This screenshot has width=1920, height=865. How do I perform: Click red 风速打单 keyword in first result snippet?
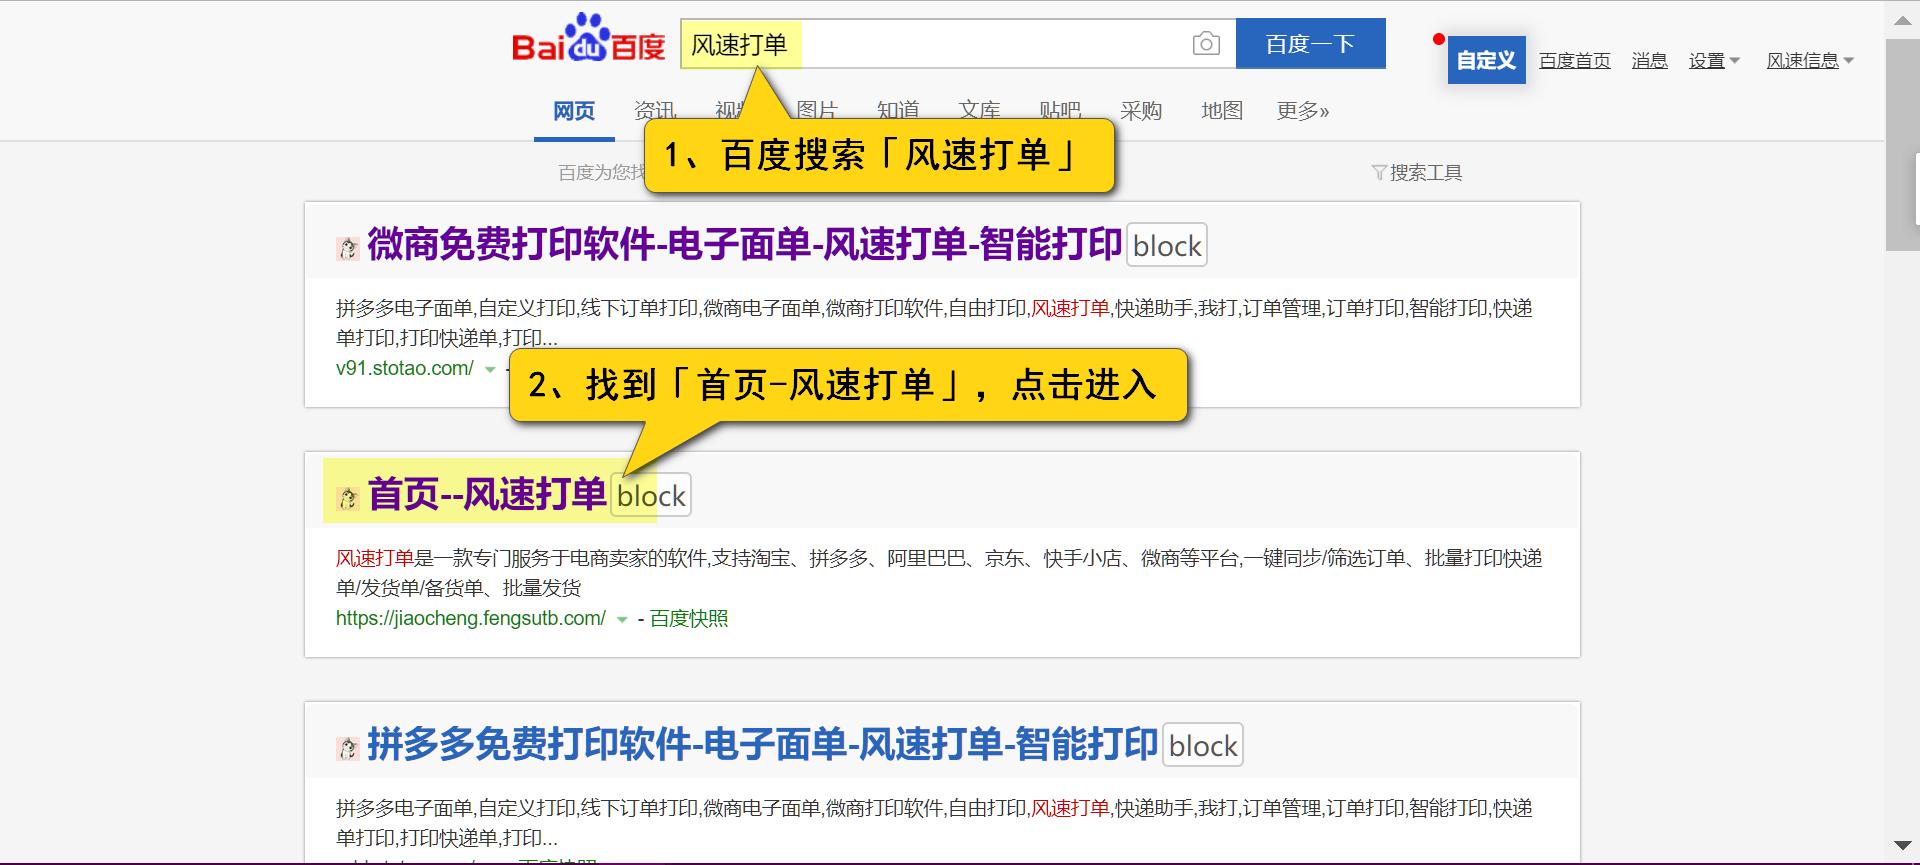(1070, 308)
